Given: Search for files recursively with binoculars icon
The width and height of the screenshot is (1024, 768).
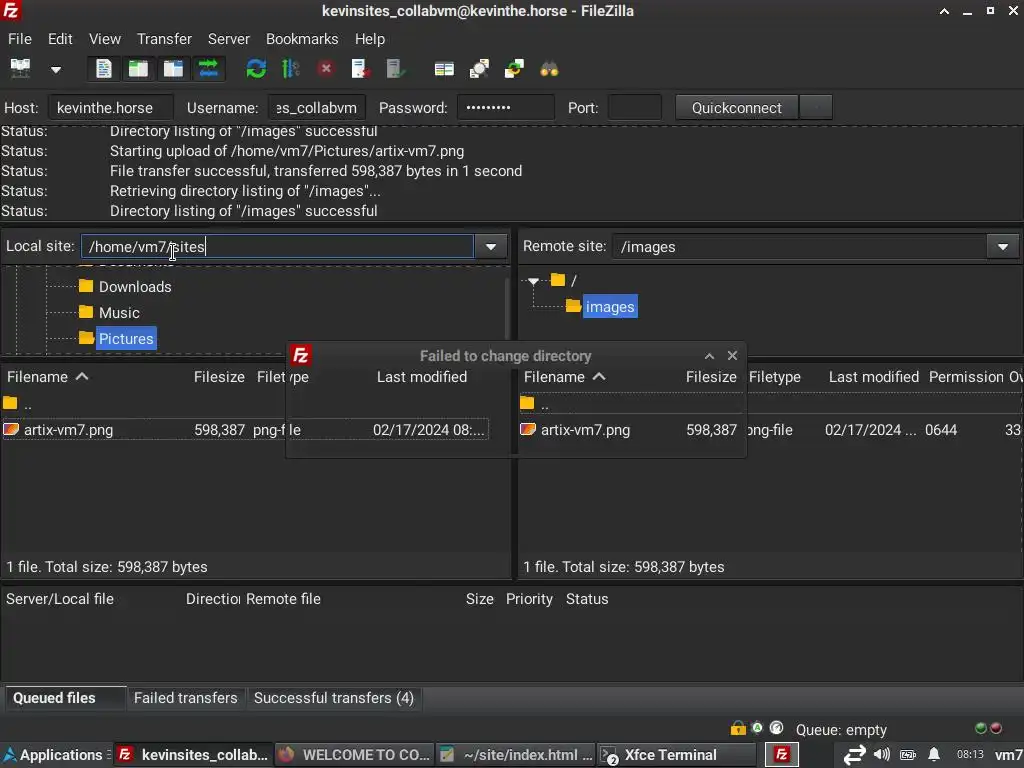Looking at the screenshot, I should point(549,69).
